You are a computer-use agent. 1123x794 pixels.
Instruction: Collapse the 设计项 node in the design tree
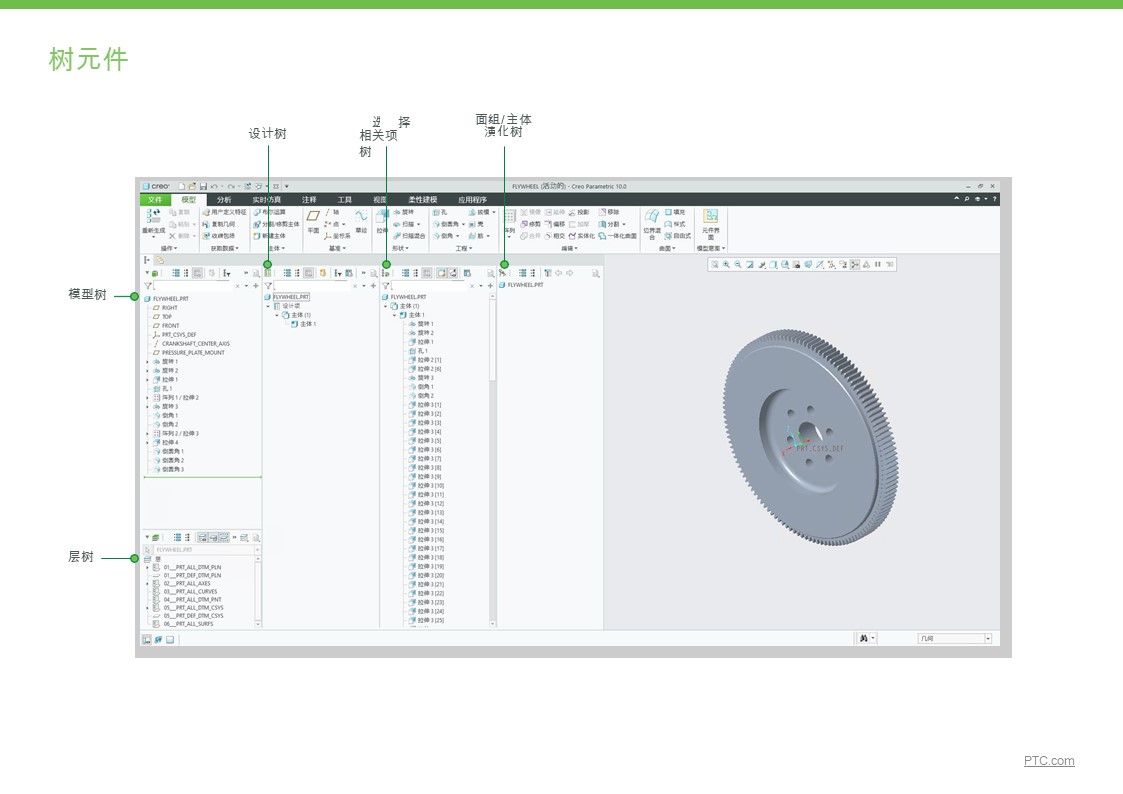(269, 306)
